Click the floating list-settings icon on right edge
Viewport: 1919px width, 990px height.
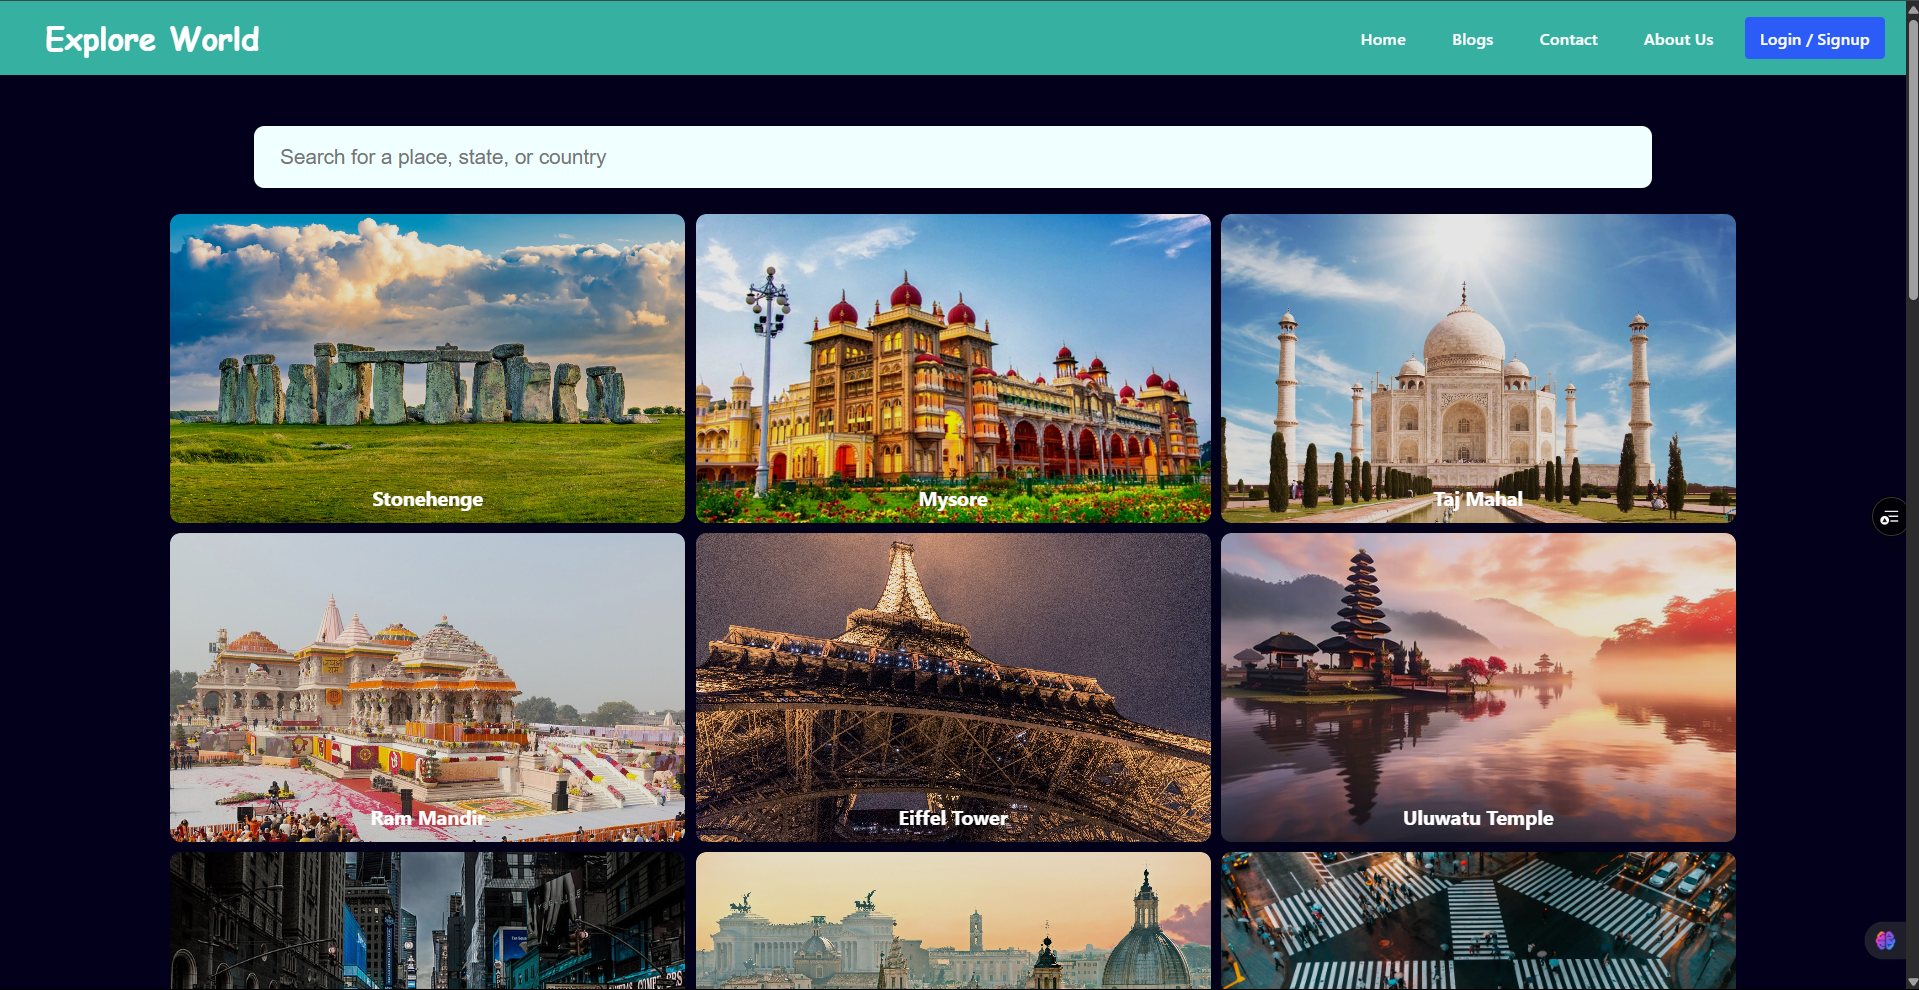[x=1889, y=517]
